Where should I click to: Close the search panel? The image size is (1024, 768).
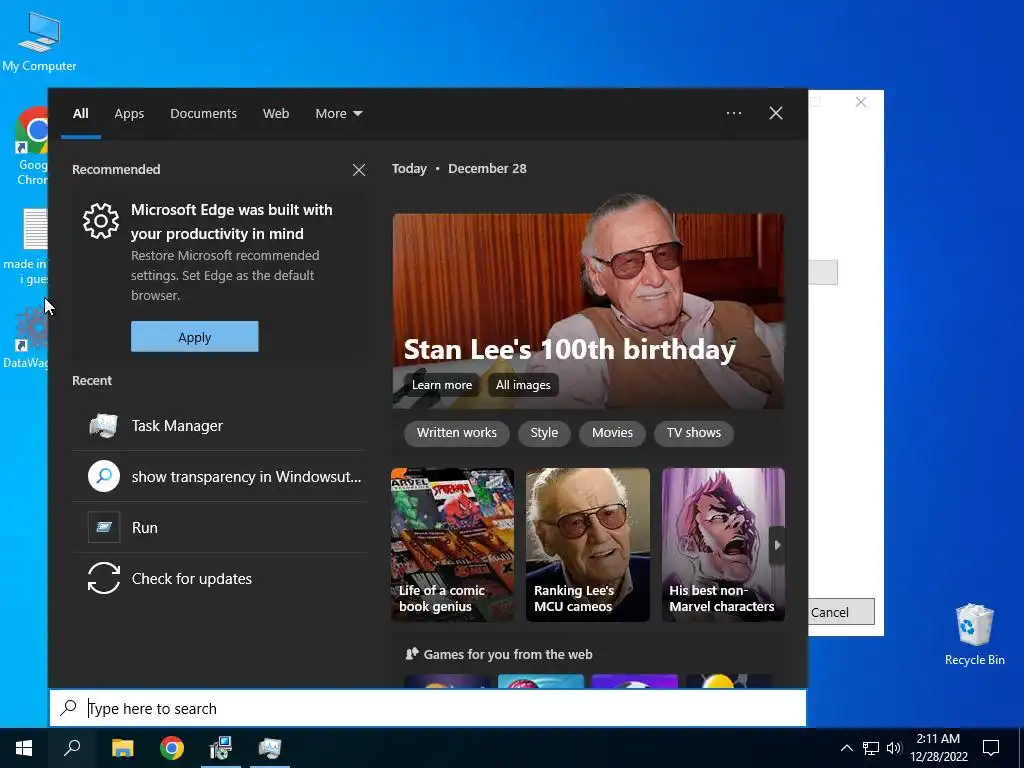[776, 113]
